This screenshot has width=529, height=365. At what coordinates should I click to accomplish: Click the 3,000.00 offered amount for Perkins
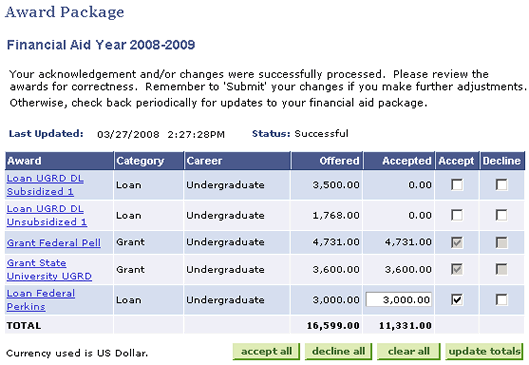click(x=336, y=300)
